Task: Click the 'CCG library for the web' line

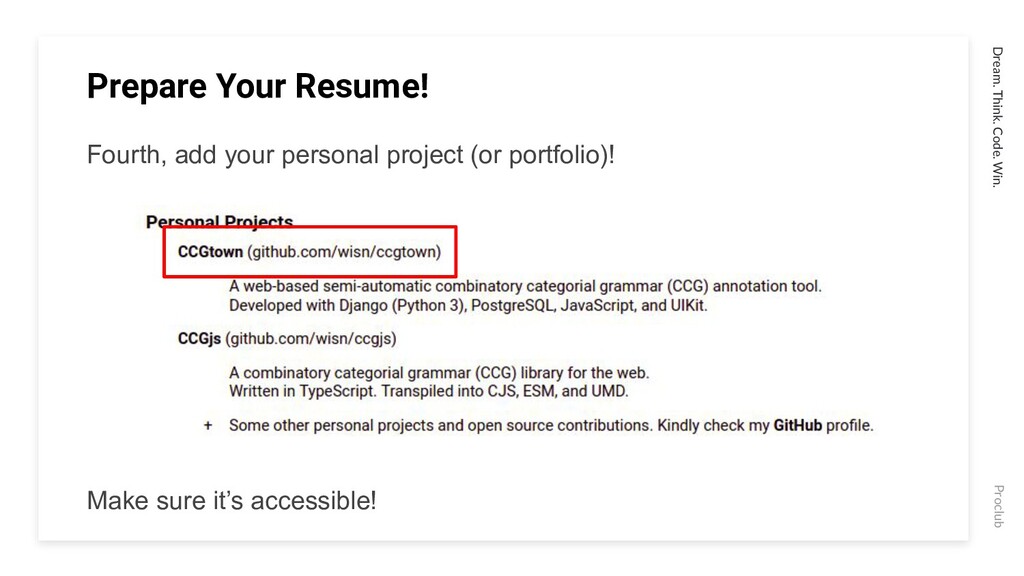Action: coord(439,373)
